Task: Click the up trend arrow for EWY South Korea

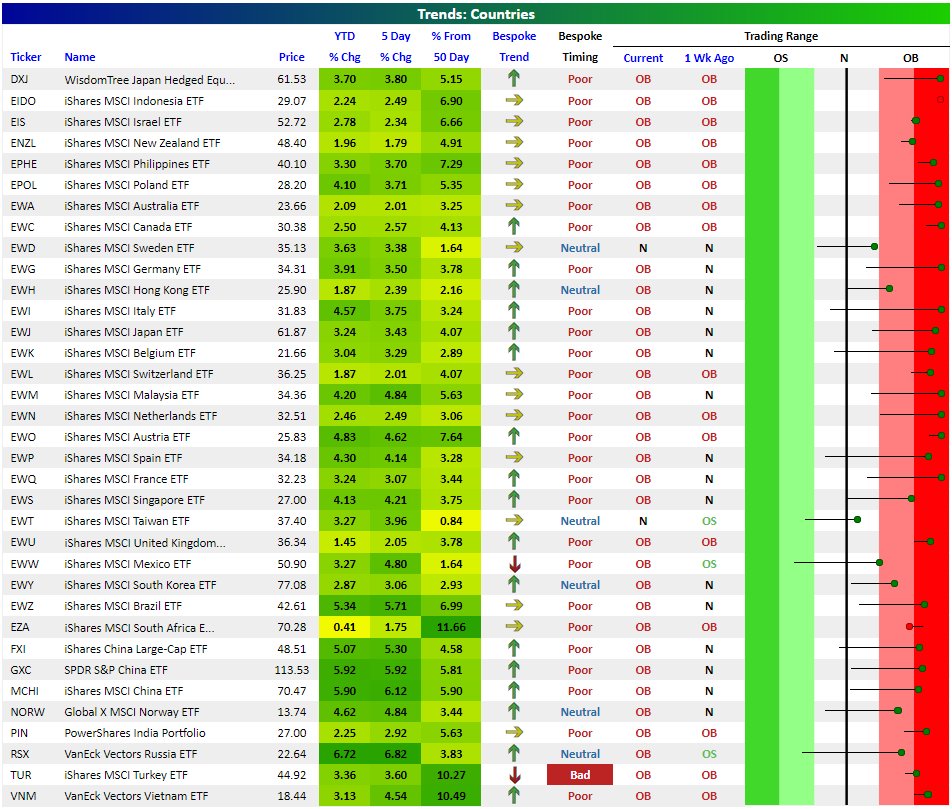Action: coord(514,584)
